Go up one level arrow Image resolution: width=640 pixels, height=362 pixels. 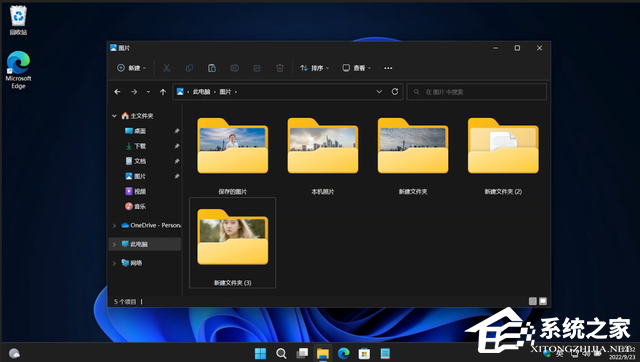(163, 92)
